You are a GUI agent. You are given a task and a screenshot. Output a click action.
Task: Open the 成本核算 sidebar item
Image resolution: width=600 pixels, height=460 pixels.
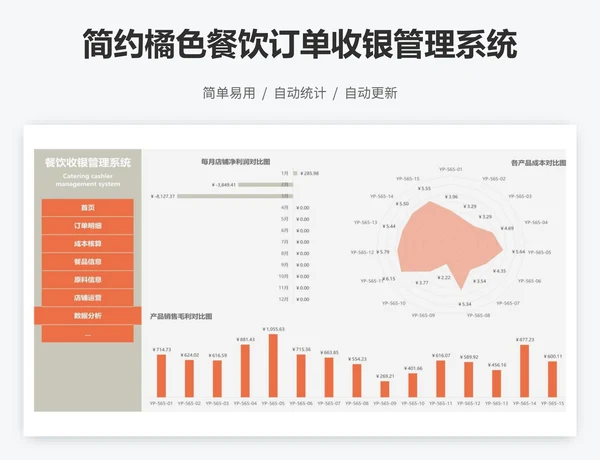coord(88,243)
